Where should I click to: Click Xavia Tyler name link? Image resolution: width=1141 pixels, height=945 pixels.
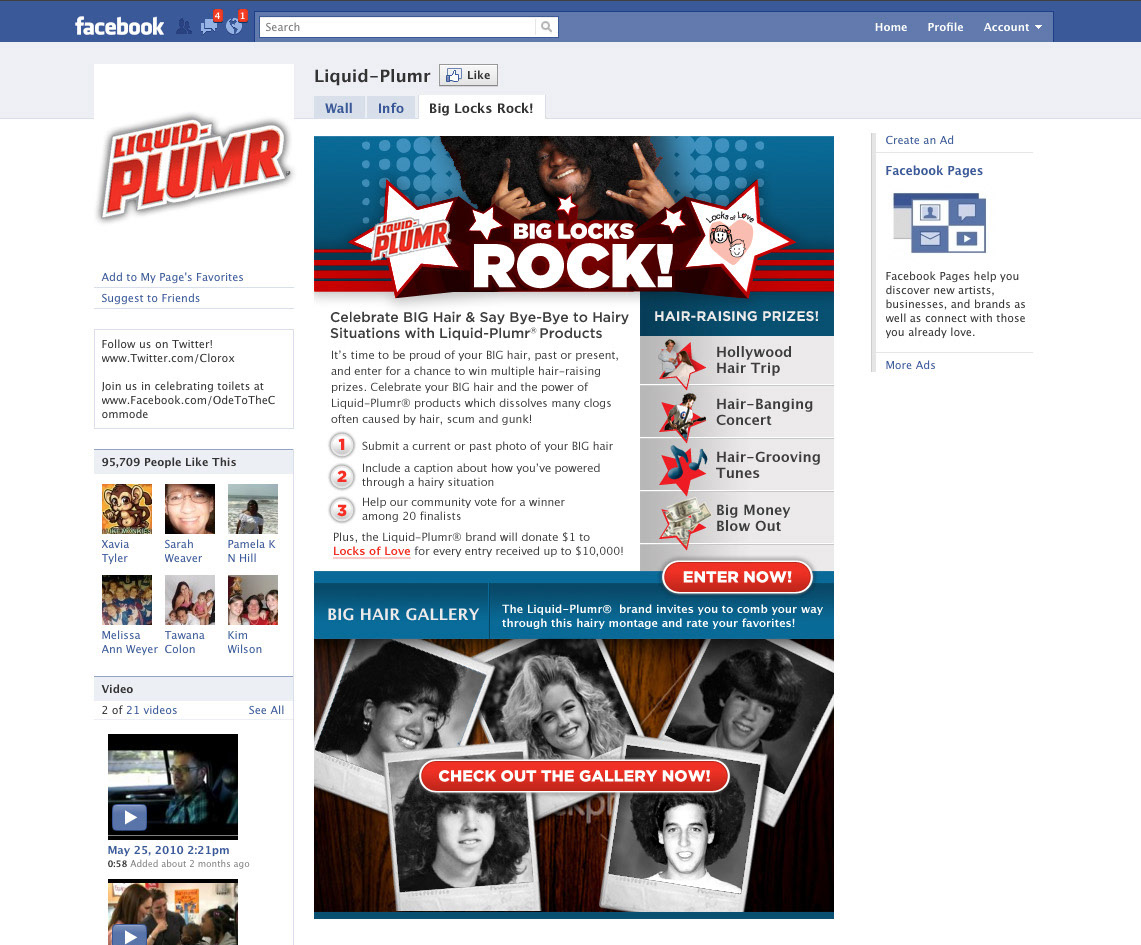(x=115, y=551)
